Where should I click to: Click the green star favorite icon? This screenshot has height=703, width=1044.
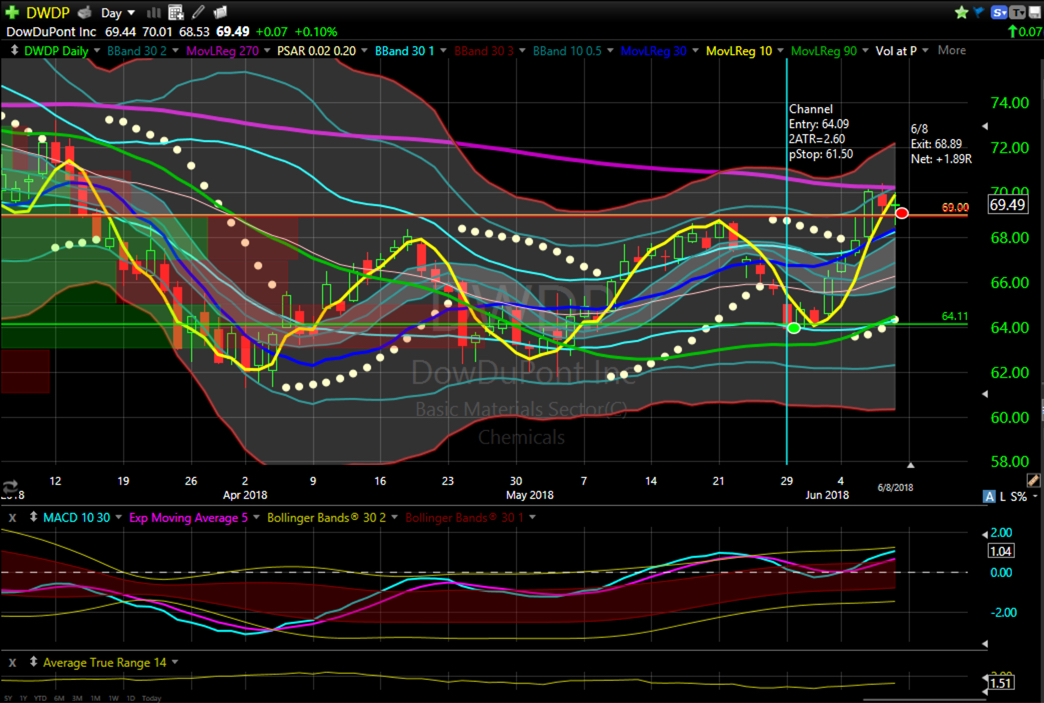pyautogui.click(x=961, y=12)
